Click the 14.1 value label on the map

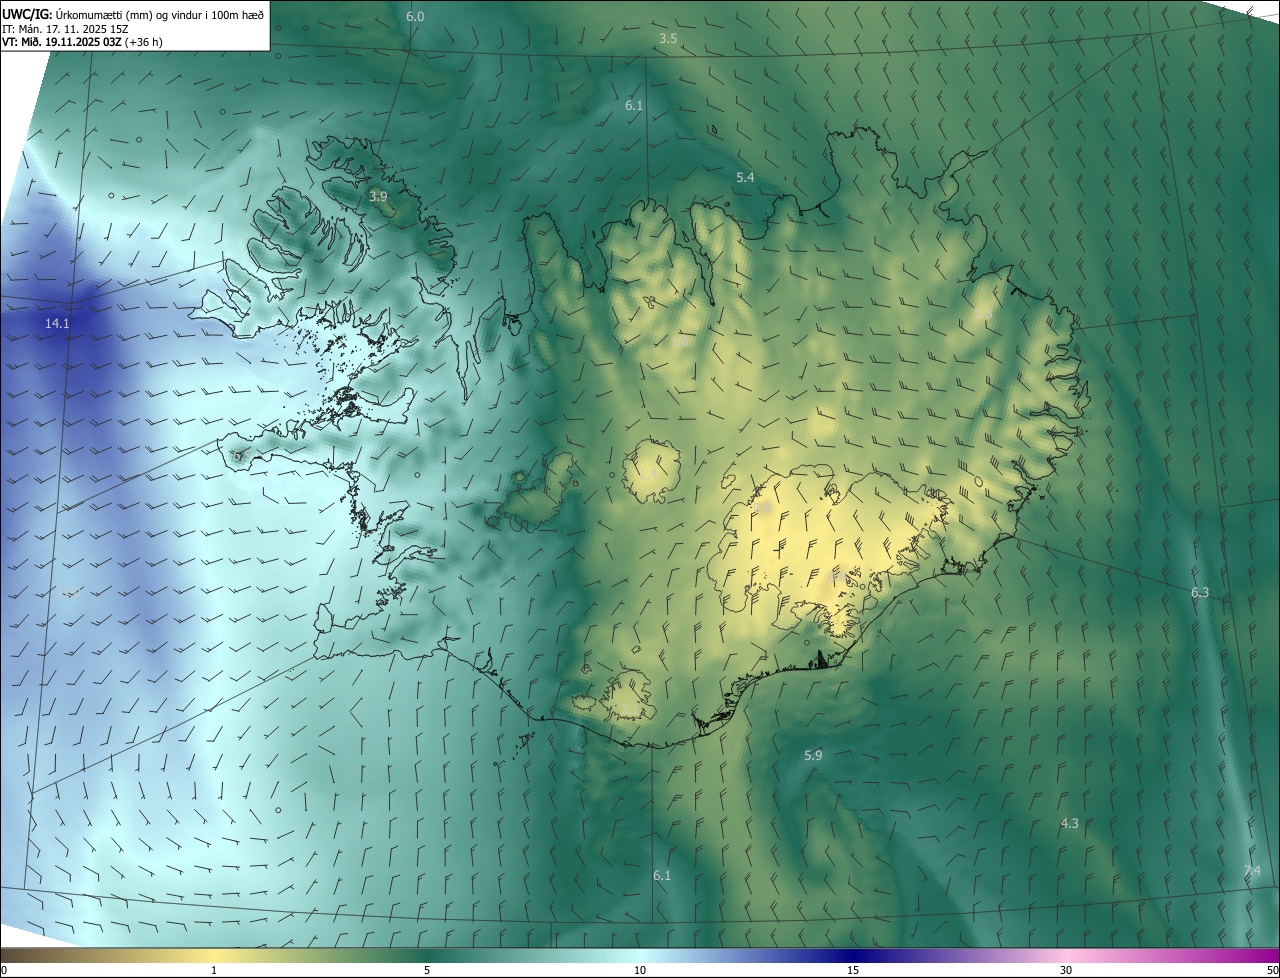tap(57, 324)
